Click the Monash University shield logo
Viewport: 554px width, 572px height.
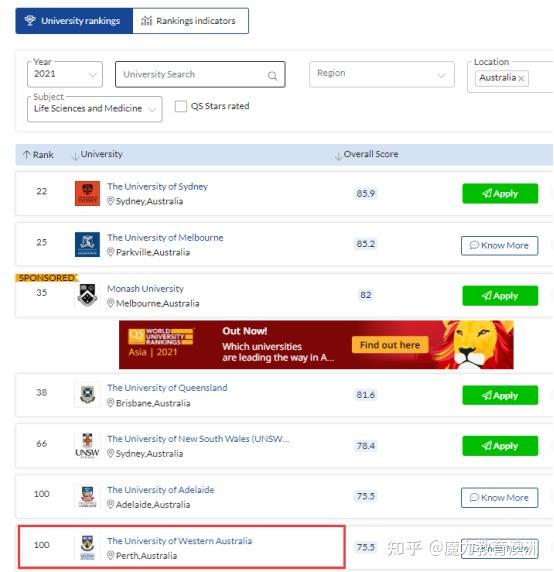pyautogui.click(x=87, y=295)
